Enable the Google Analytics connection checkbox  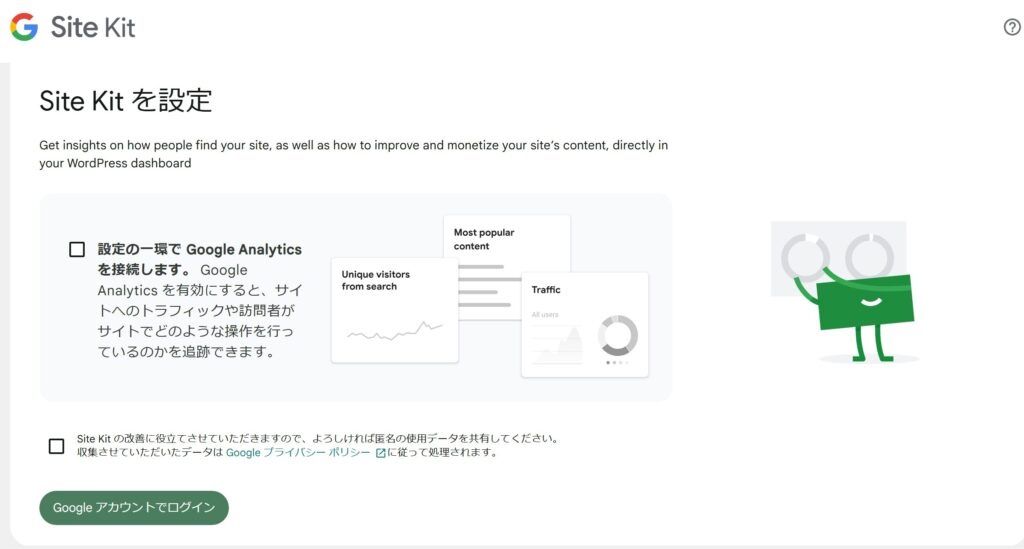click(77, 249)
